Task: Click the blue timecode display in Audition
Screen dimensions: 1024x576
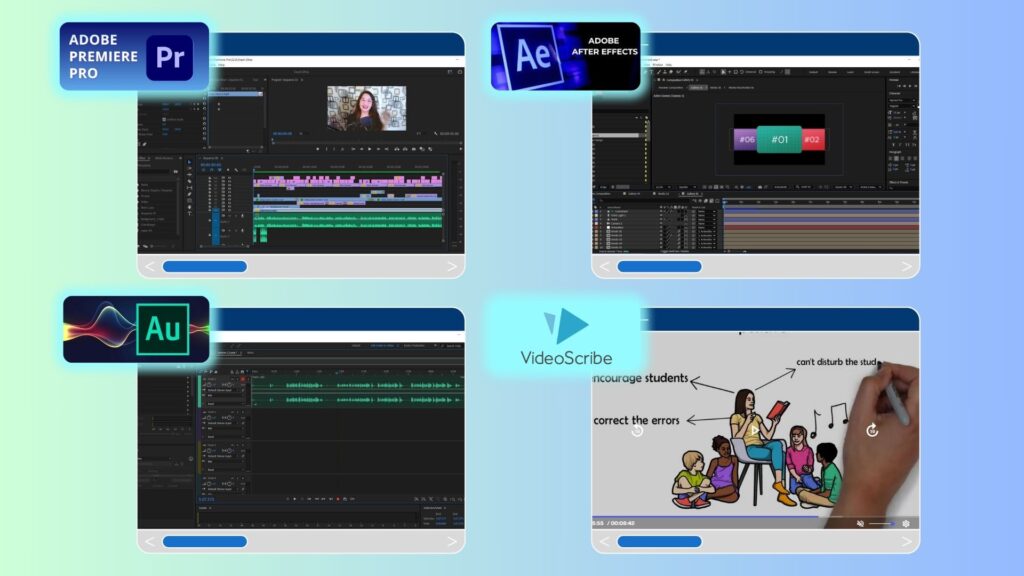Action: (206, 500)
